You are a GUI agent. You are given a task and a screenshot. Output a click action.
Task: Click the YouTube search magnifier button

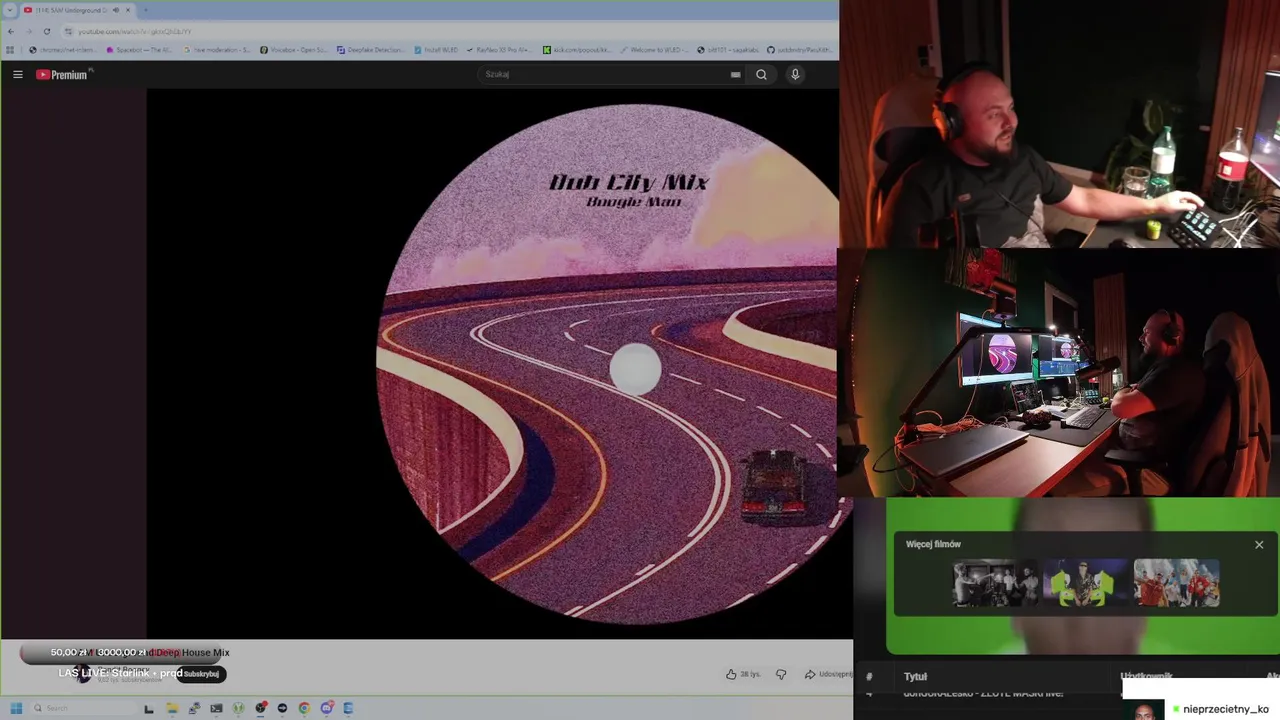761,74
